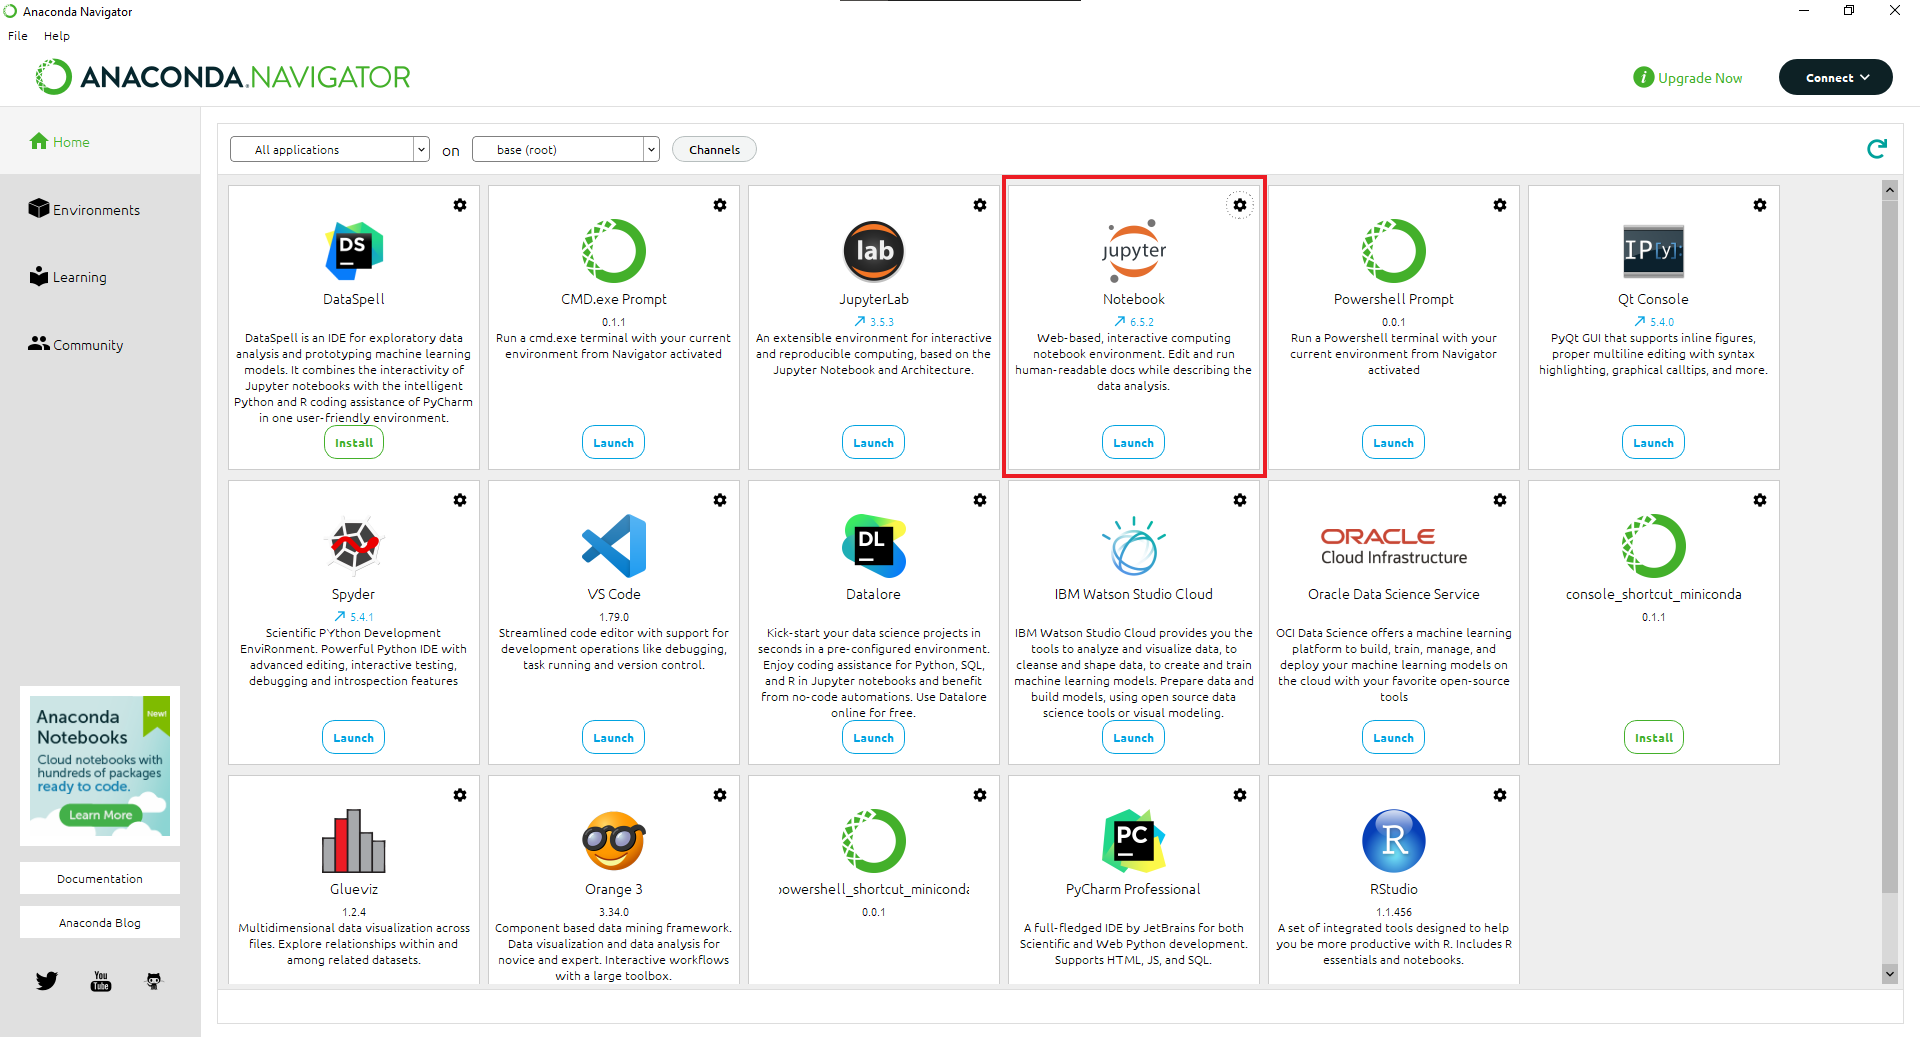The image size is (1920, 1037).
Task: Click the scrollbar up arrow
Action: tap(1889, 189)
